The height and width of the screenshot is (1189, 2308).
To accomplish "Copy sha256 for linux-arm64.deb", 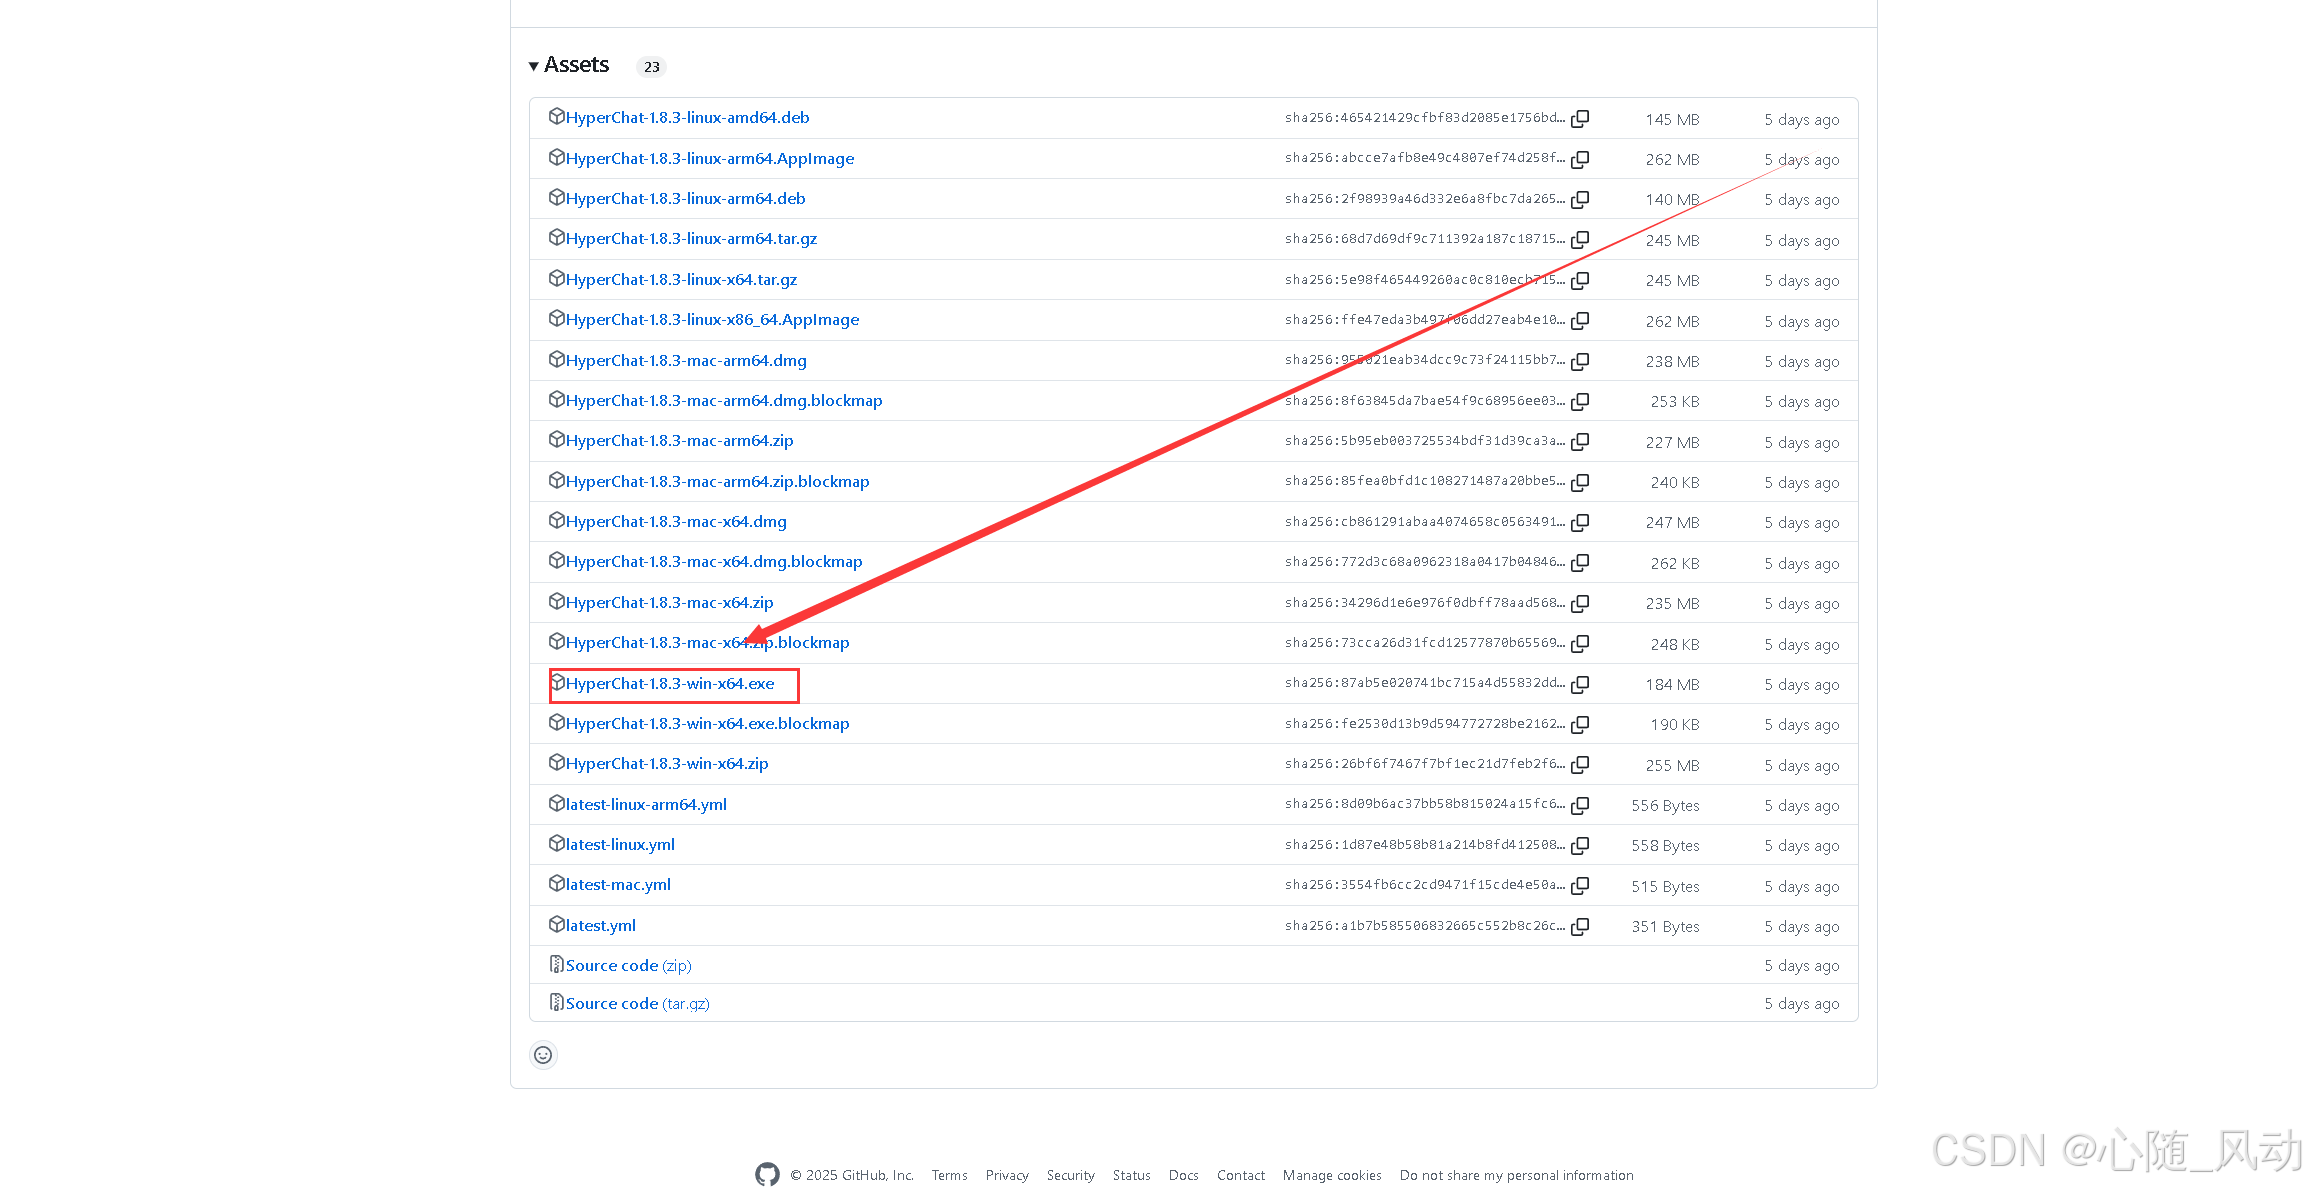I will click(1580, 200).
